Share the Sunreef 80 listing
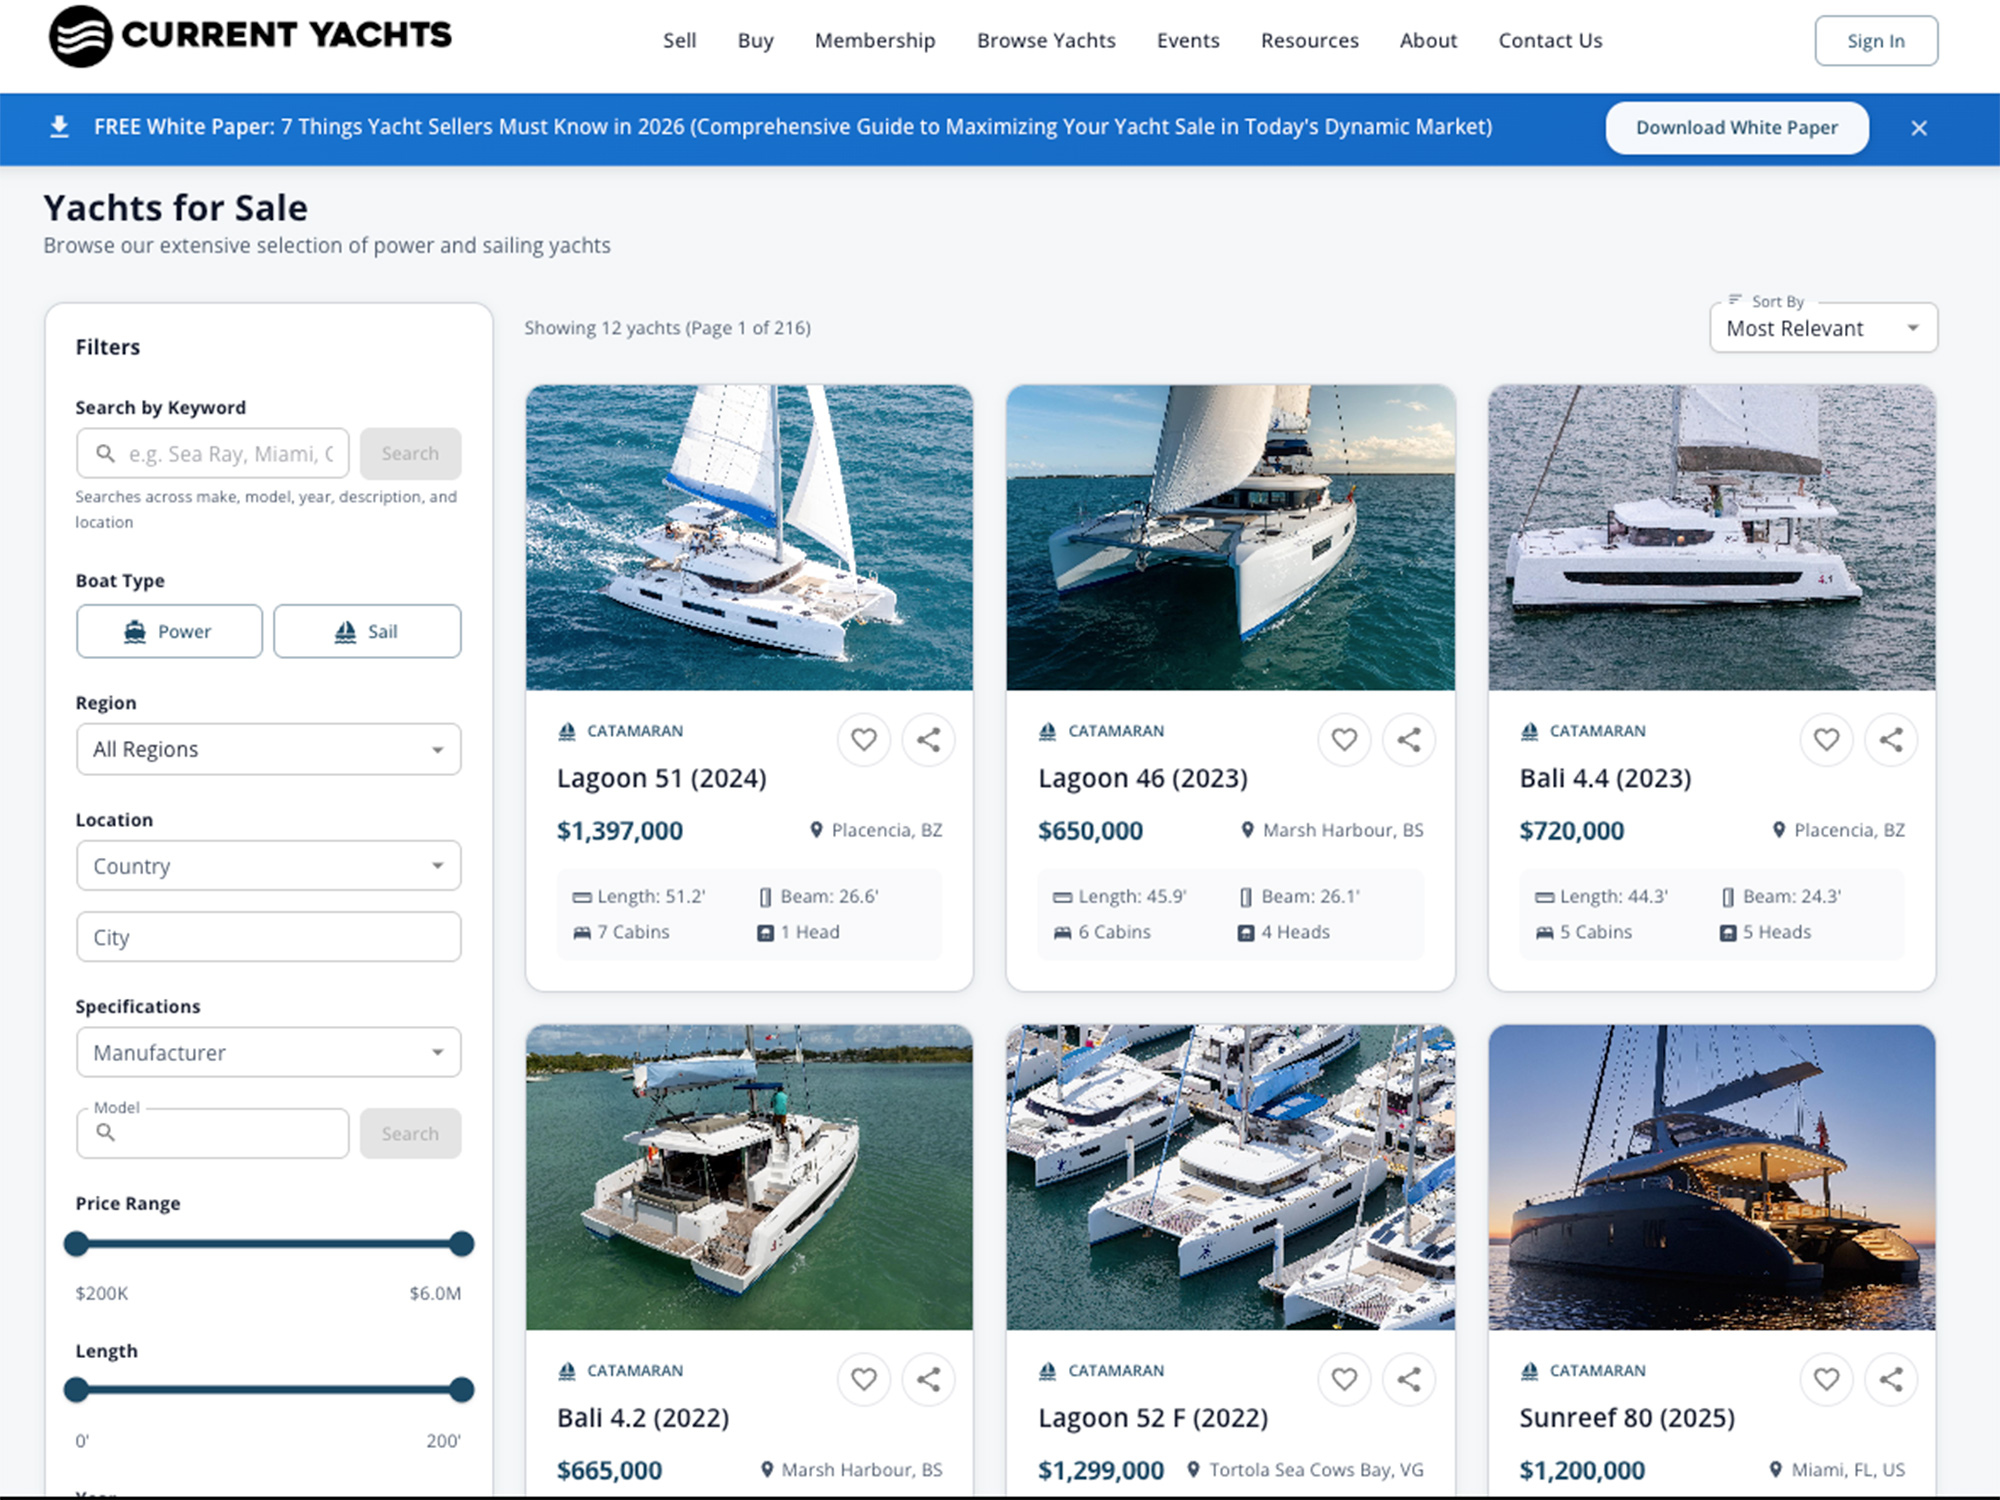 [1891, 1379]
